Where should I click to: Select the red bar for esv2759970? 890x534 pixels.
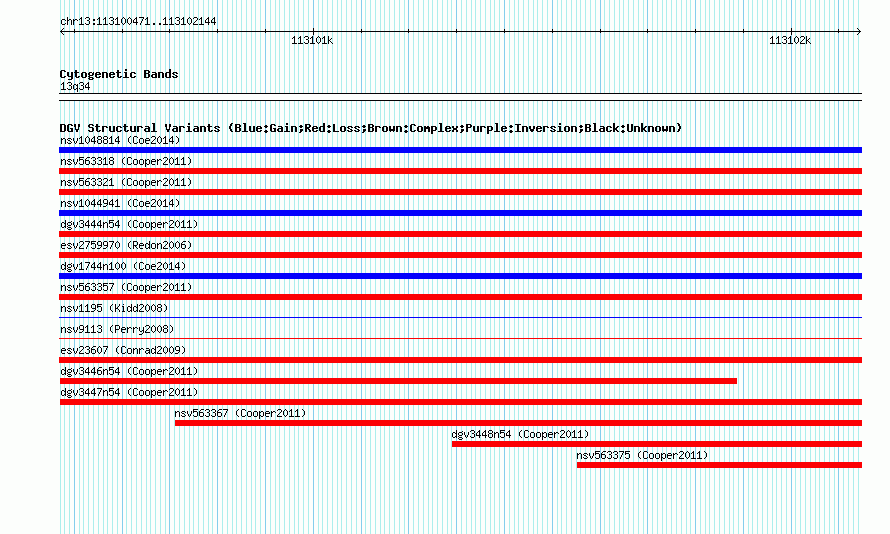click(x=460, y=255)
